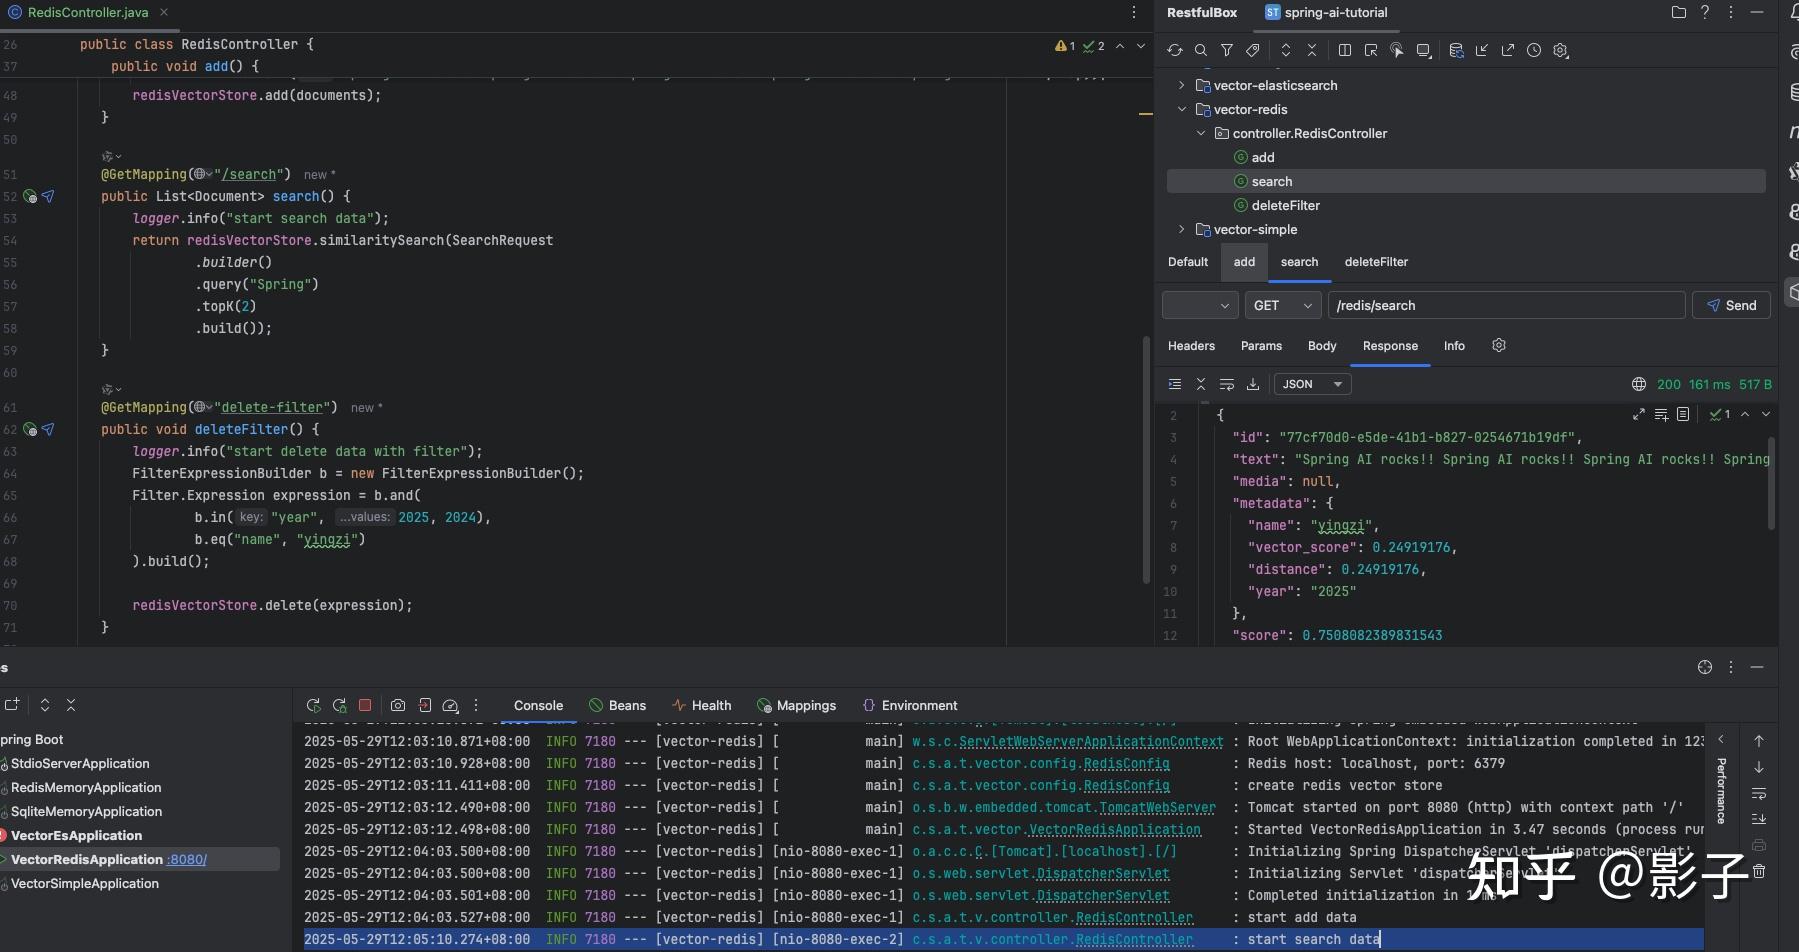Expand the vector-elasticsearch tree node

[x=1182, y=85]
